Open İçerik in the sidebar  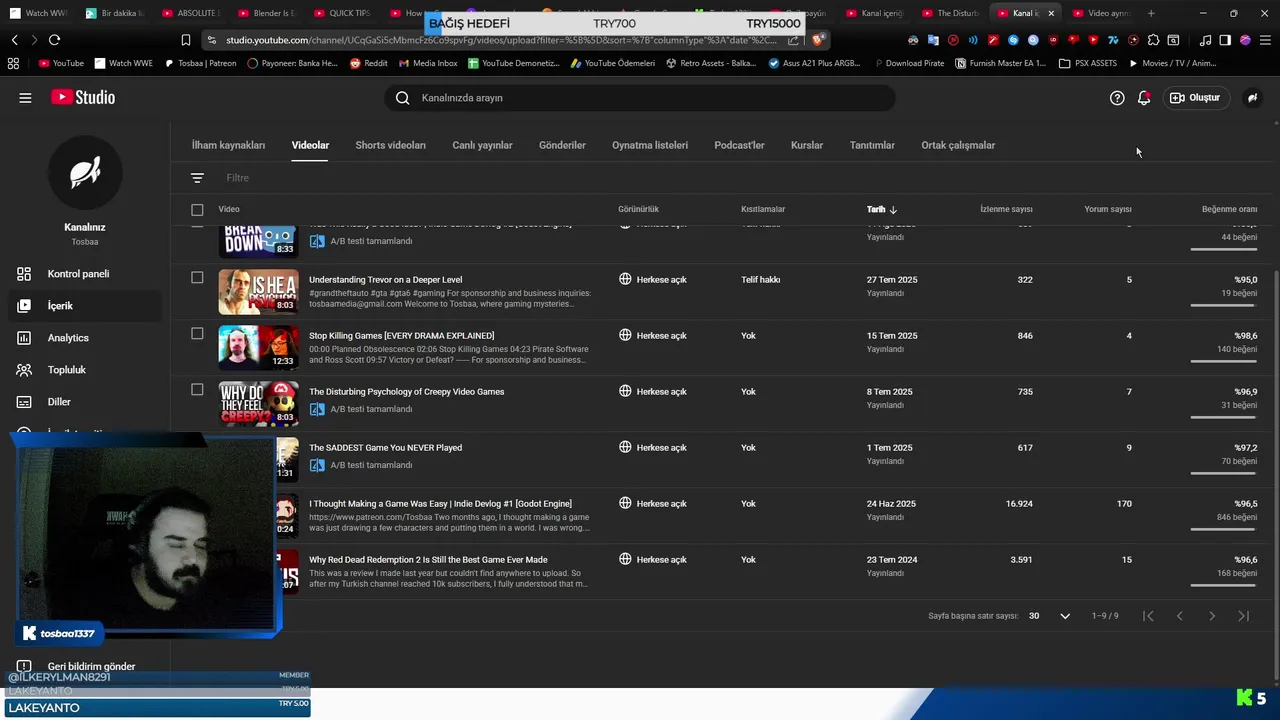[x=84, y=306]
